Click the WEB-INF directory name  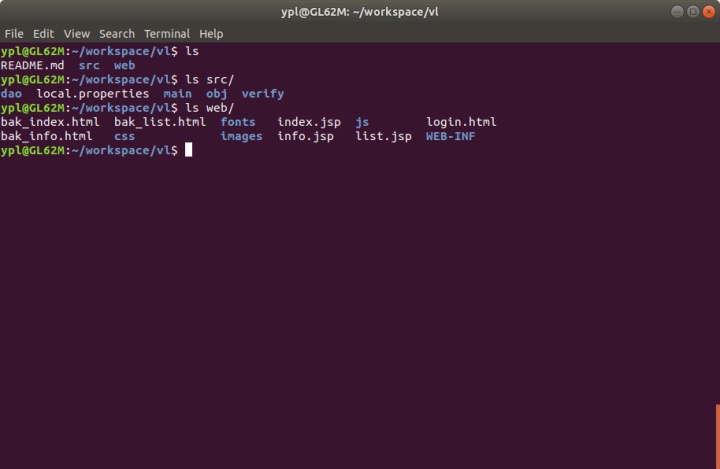pos(450,136)
